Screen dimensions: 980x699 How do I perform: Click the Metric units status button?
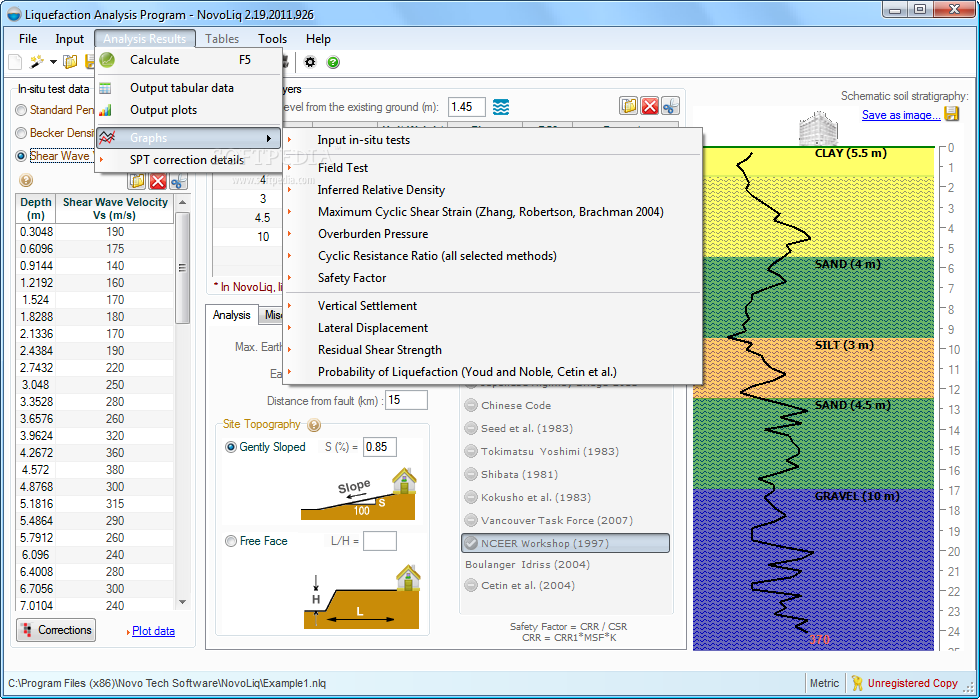tap(824, 683)
